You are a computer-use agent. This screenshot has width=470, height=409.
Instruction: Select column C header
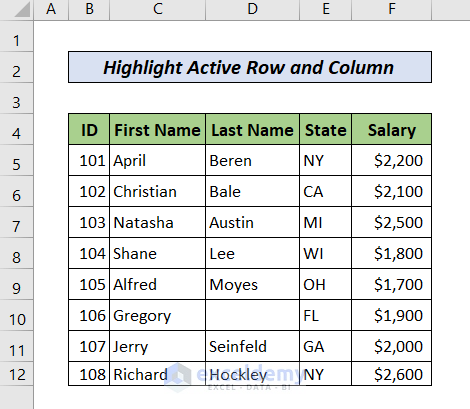(x=158, y=9)
